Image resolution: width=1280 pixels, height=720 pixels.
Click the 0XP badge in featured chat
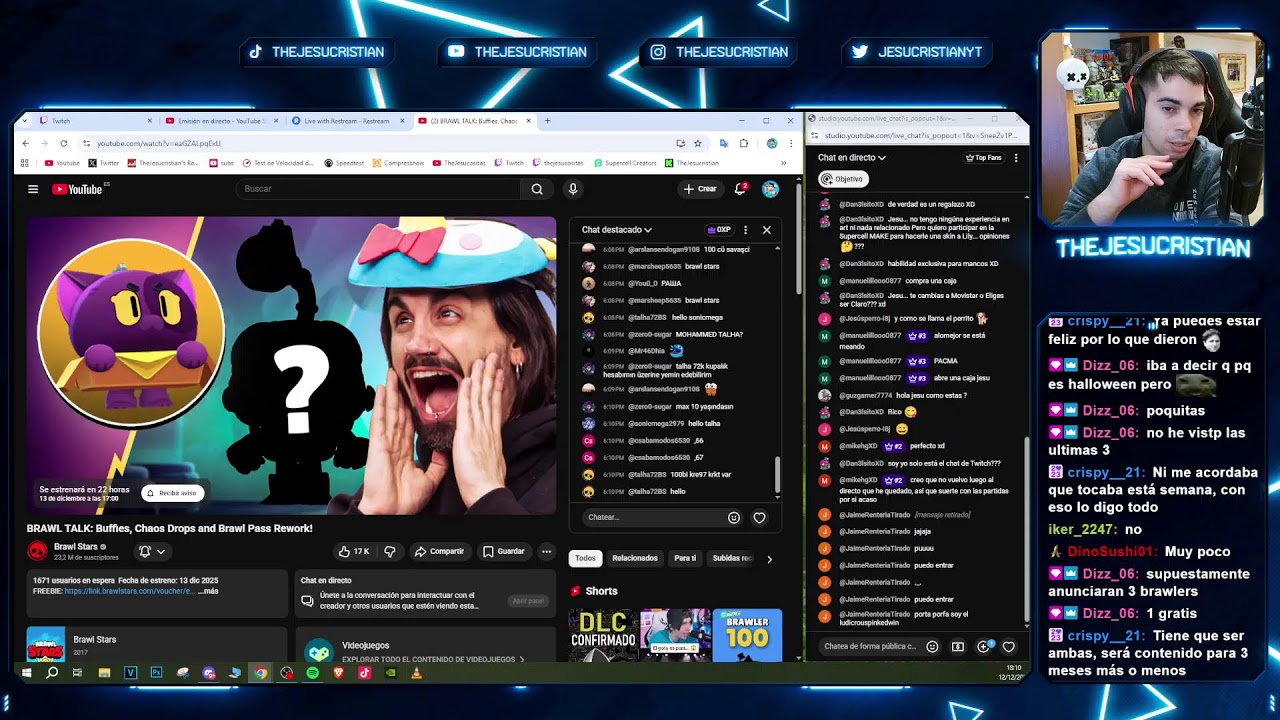pyautogui.click(x=719, y=230)
